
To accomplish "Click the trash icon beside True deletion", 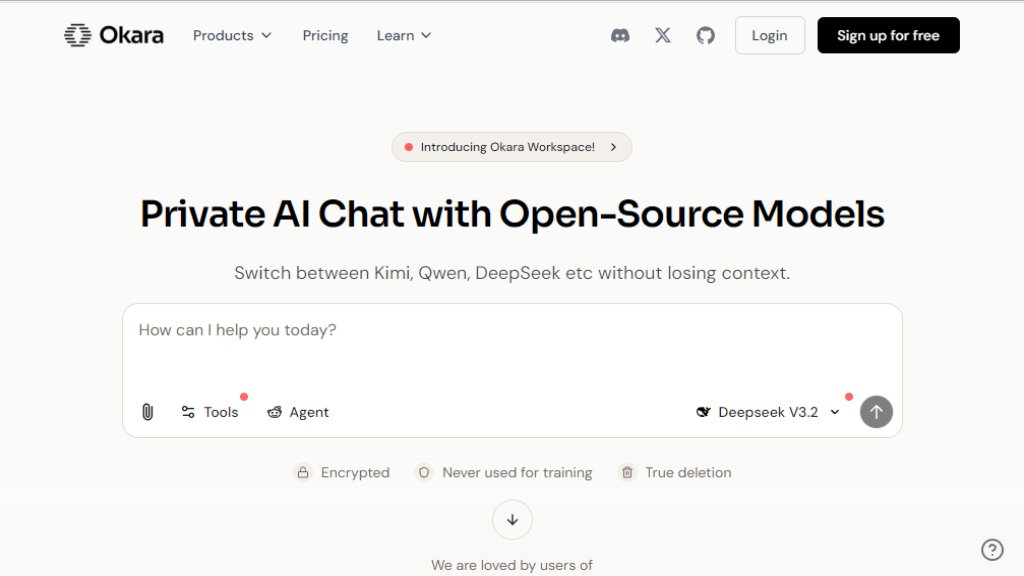I will click(627, 472).
